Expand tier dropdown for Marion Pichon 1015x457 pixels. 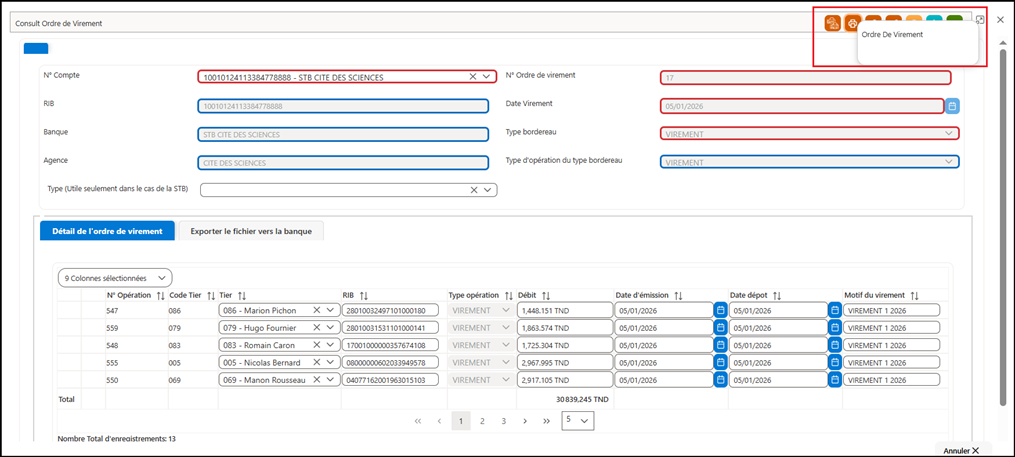coord(330,310)
